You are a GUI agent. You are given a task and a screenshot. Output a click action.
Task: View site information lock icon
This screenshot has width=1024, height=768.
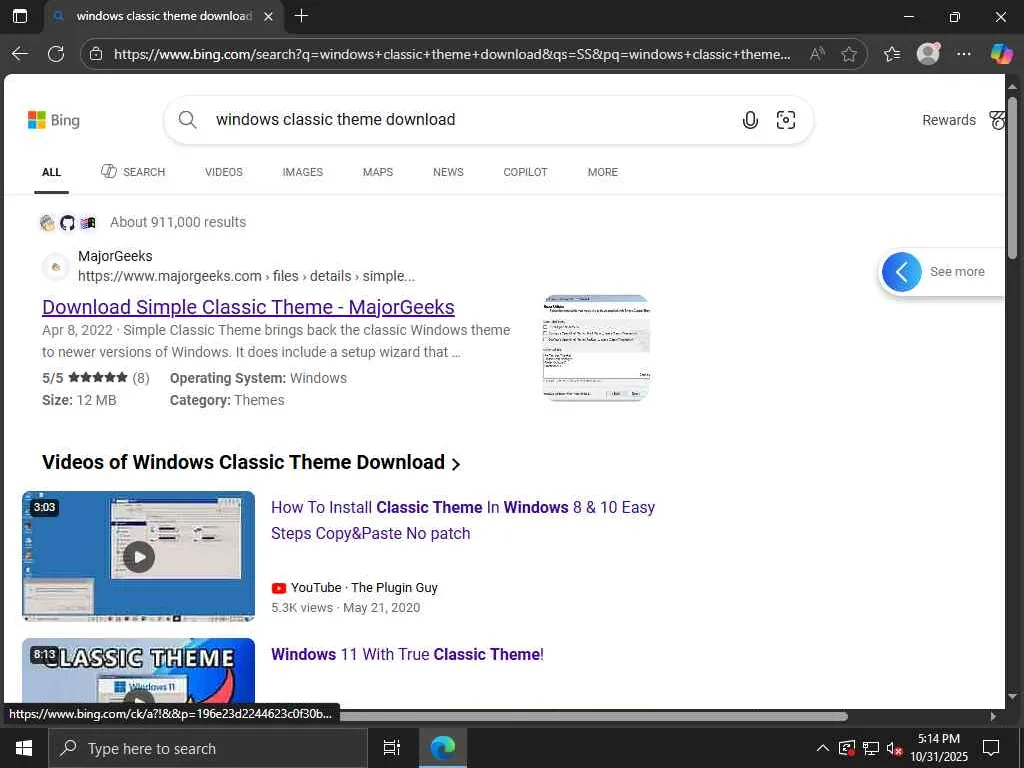96,54
